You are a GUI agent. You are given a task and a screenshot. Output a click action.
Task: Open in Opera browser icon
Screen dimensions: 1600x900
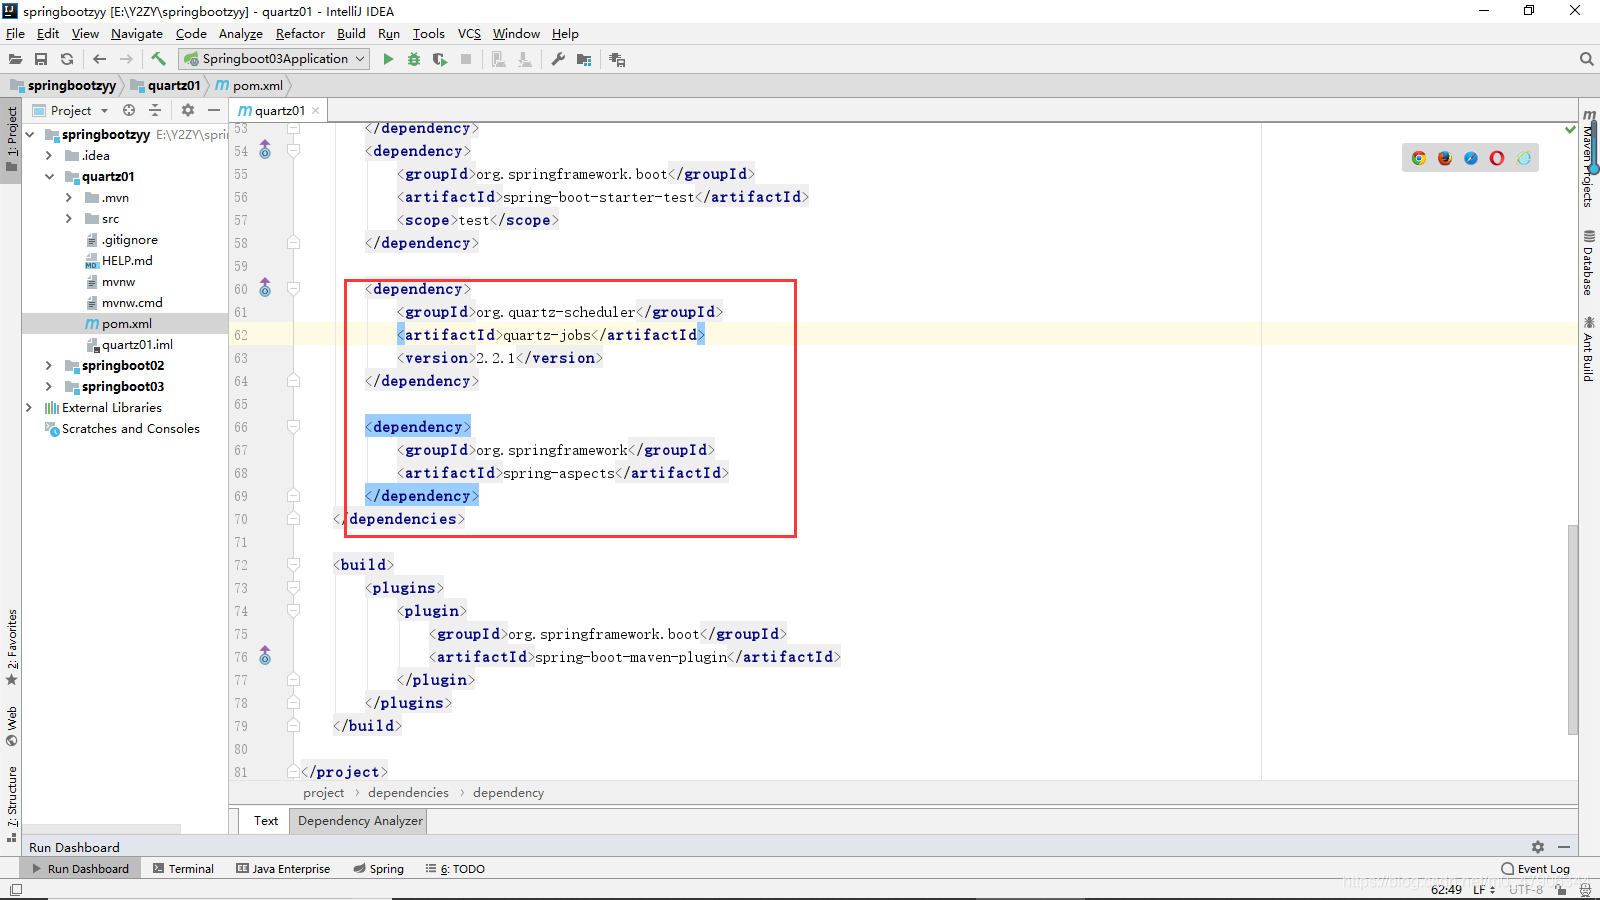[x=1497, y=158]
